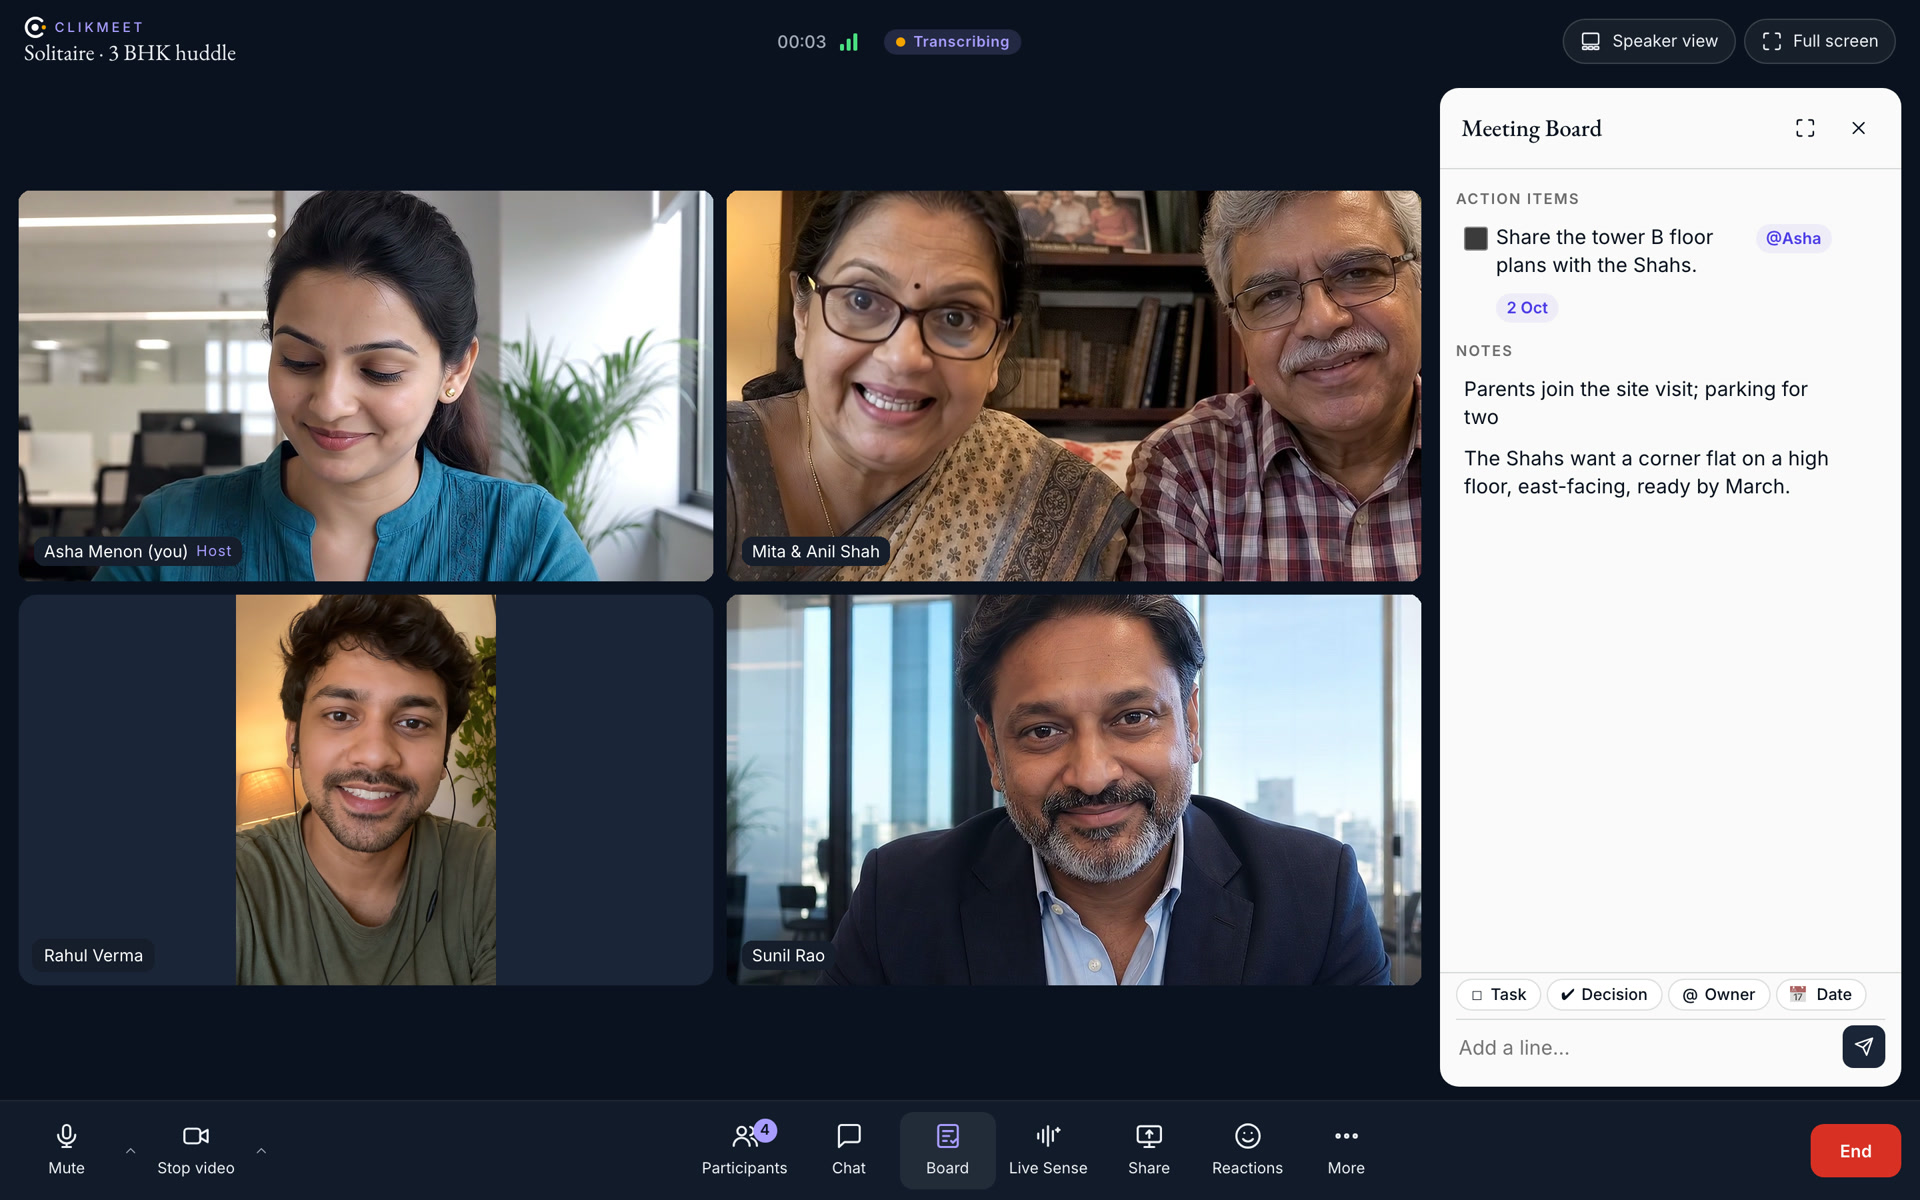Click the 2 Oct due date tag
This screenshot has width=1920, height=1200.
click(x=1527, y=308)
